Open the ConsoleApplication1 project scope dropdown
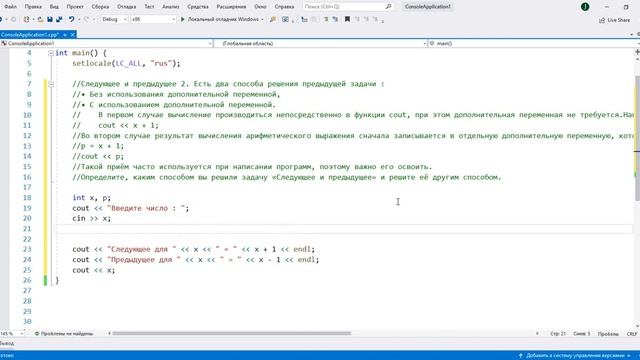The width and height of the screenshot is (640, 360). pyautogui.click(x=107, y=43)
